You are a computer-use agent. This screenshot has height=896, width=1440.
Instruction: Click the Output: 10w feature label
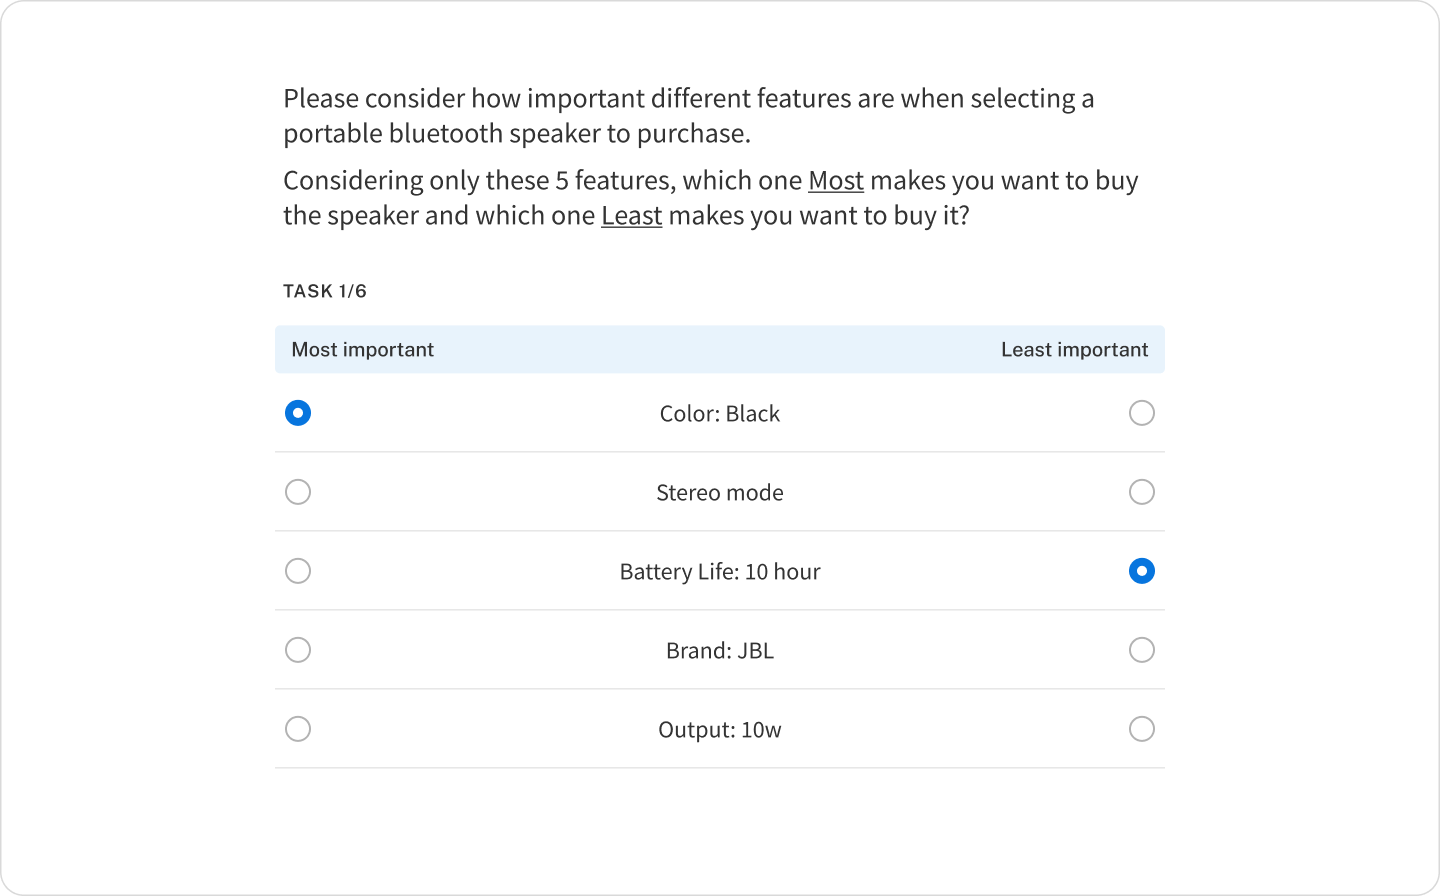tap(719, 730)
